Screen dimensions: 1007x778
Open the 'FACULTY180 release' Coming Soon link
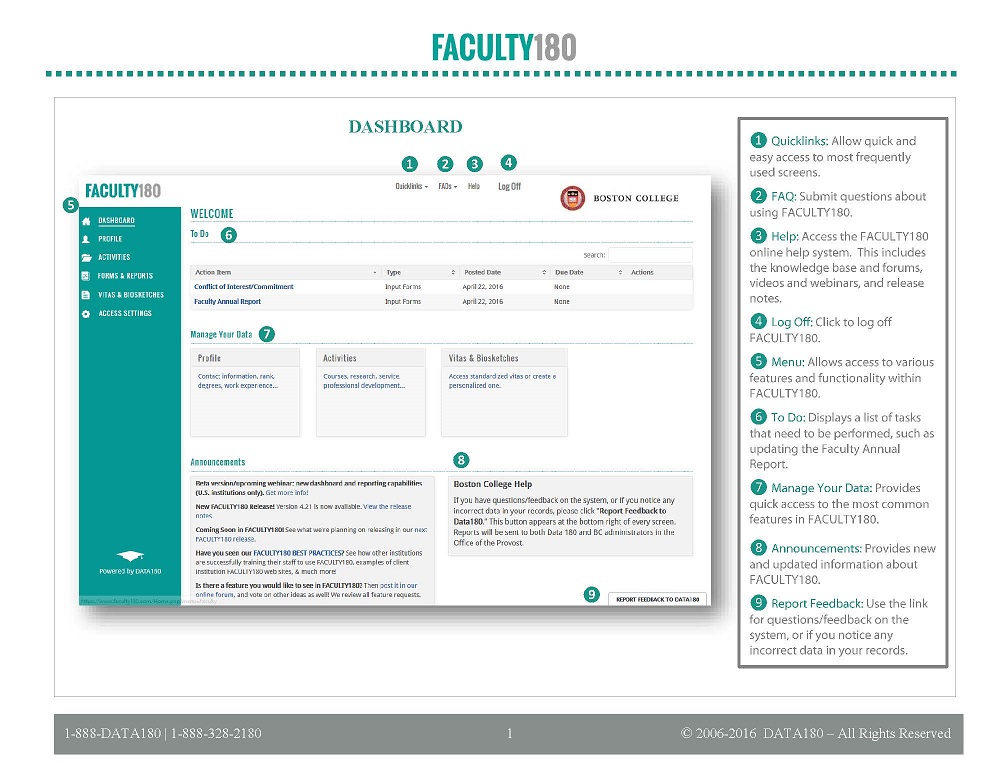[225, 539]
